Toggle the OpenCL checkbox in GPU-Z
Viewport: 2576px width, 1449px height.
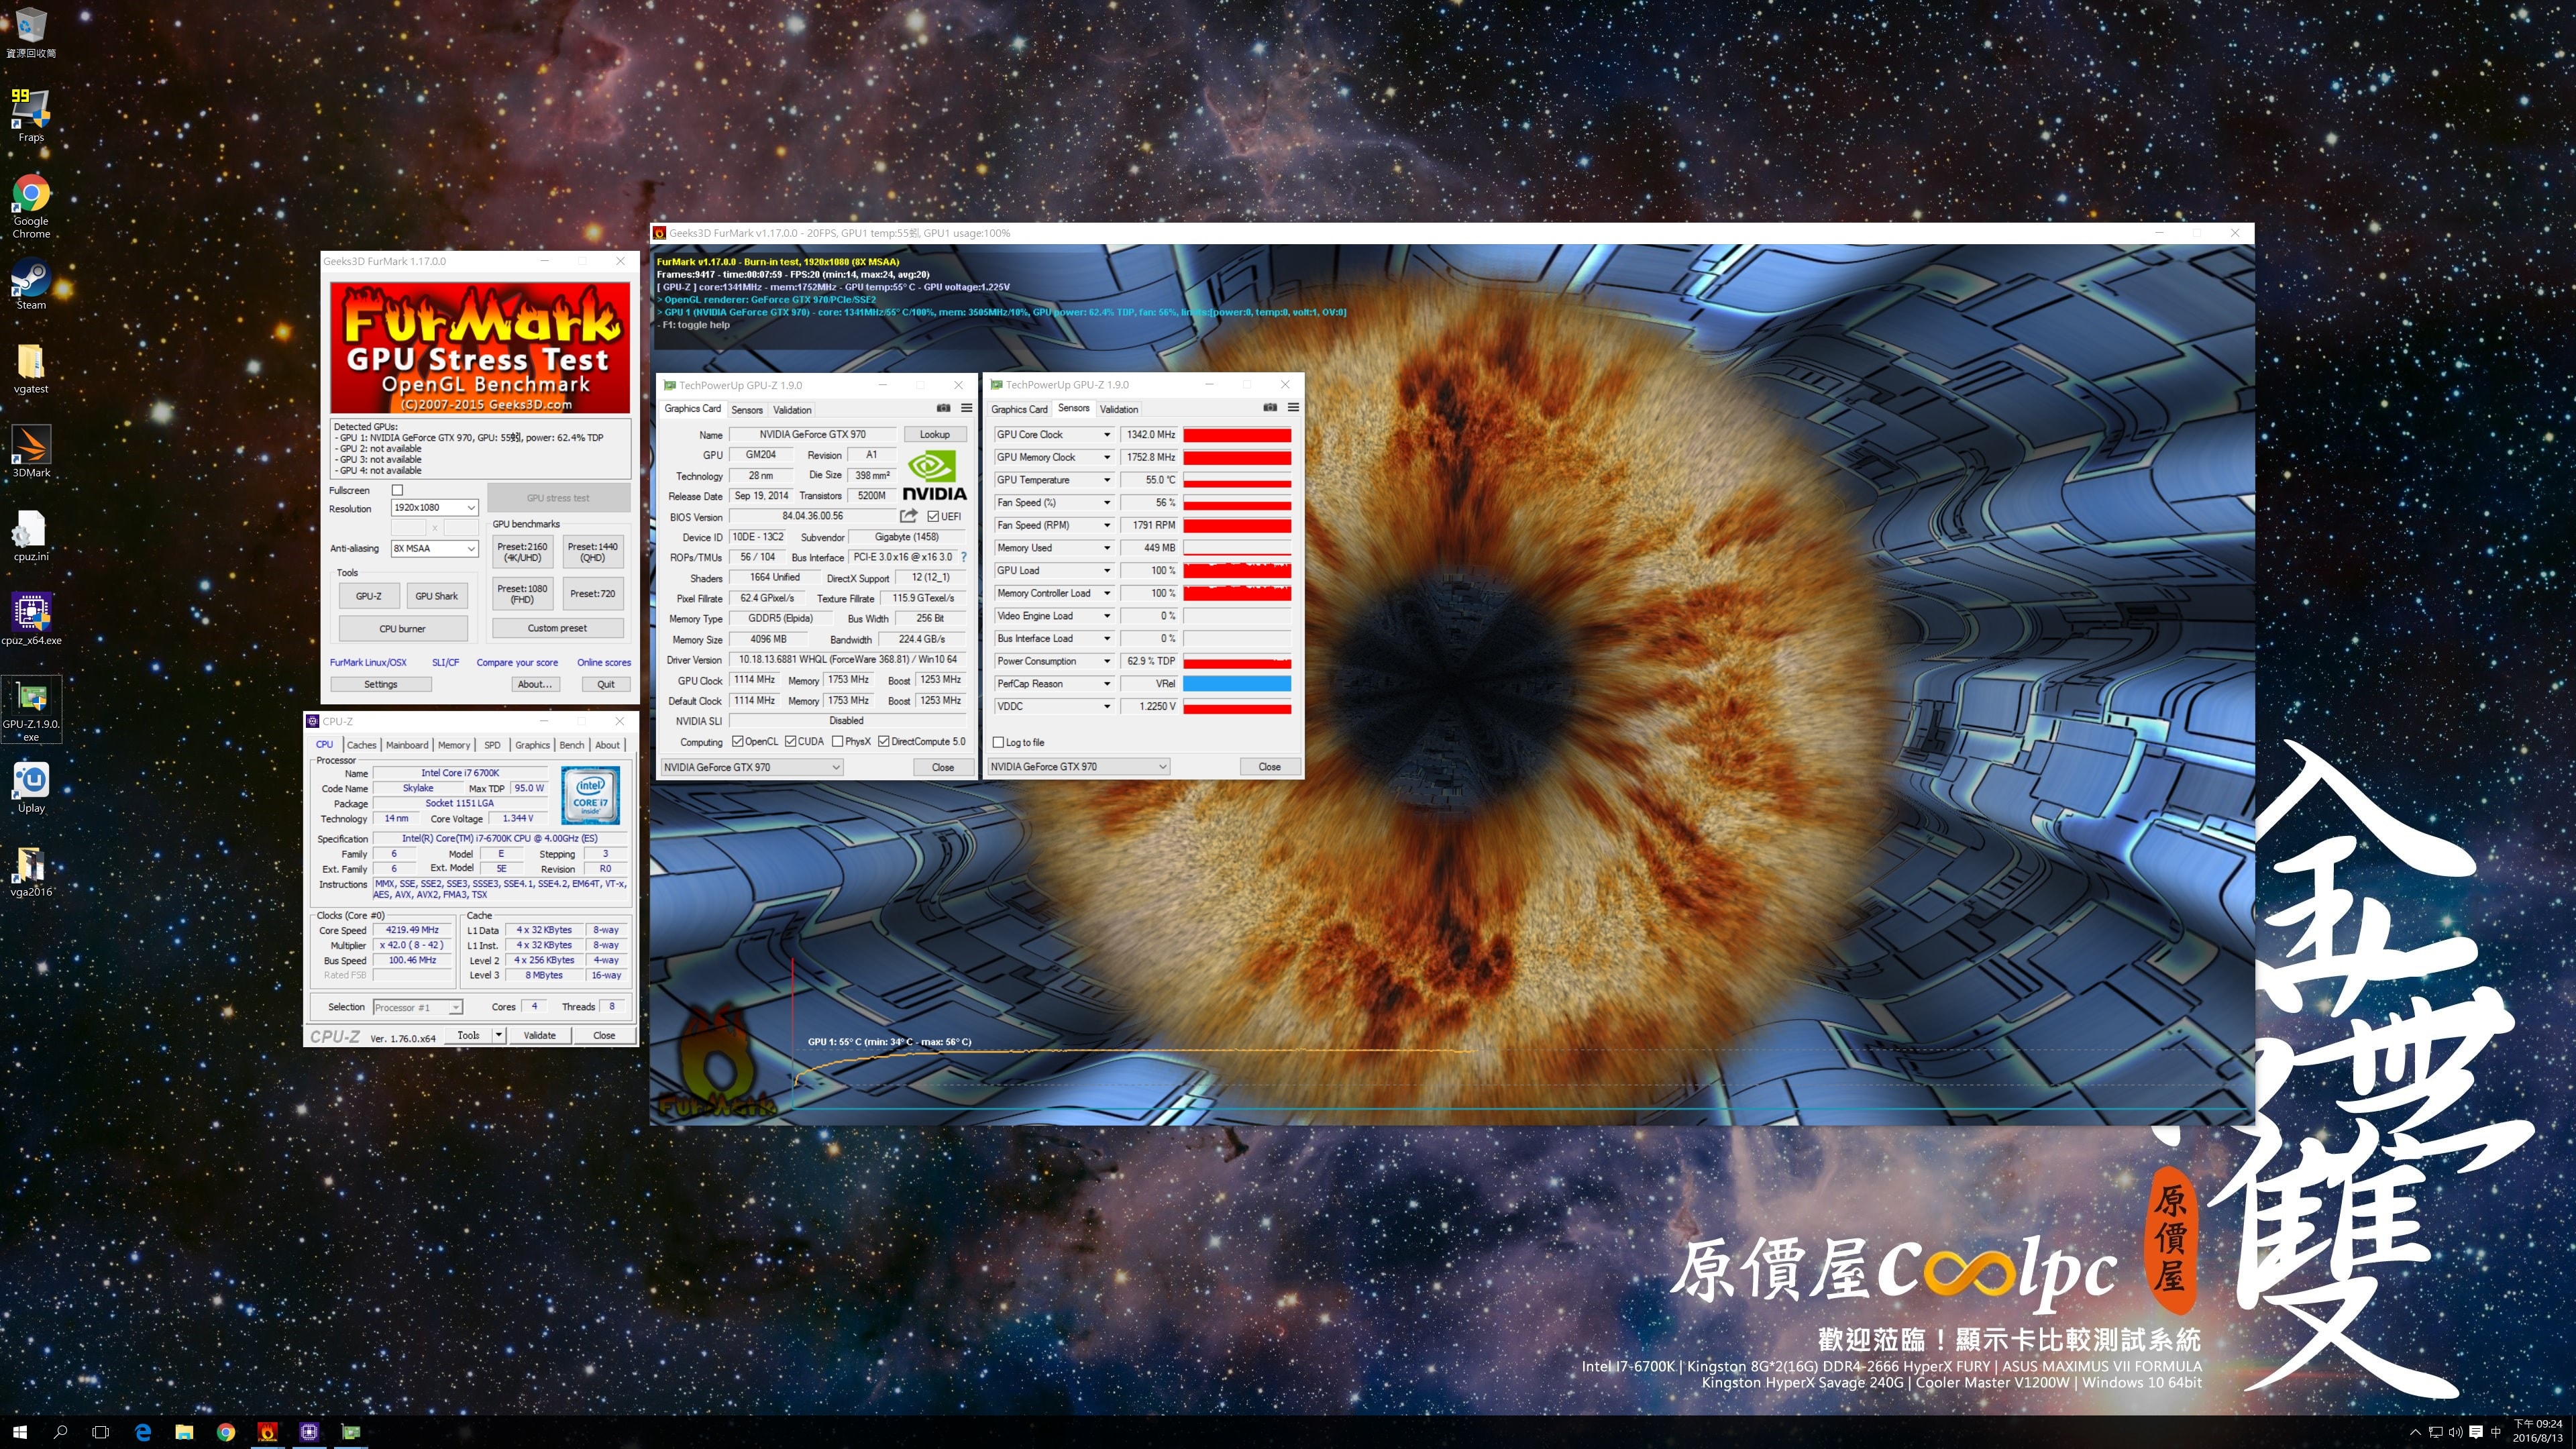pos(738,741)
